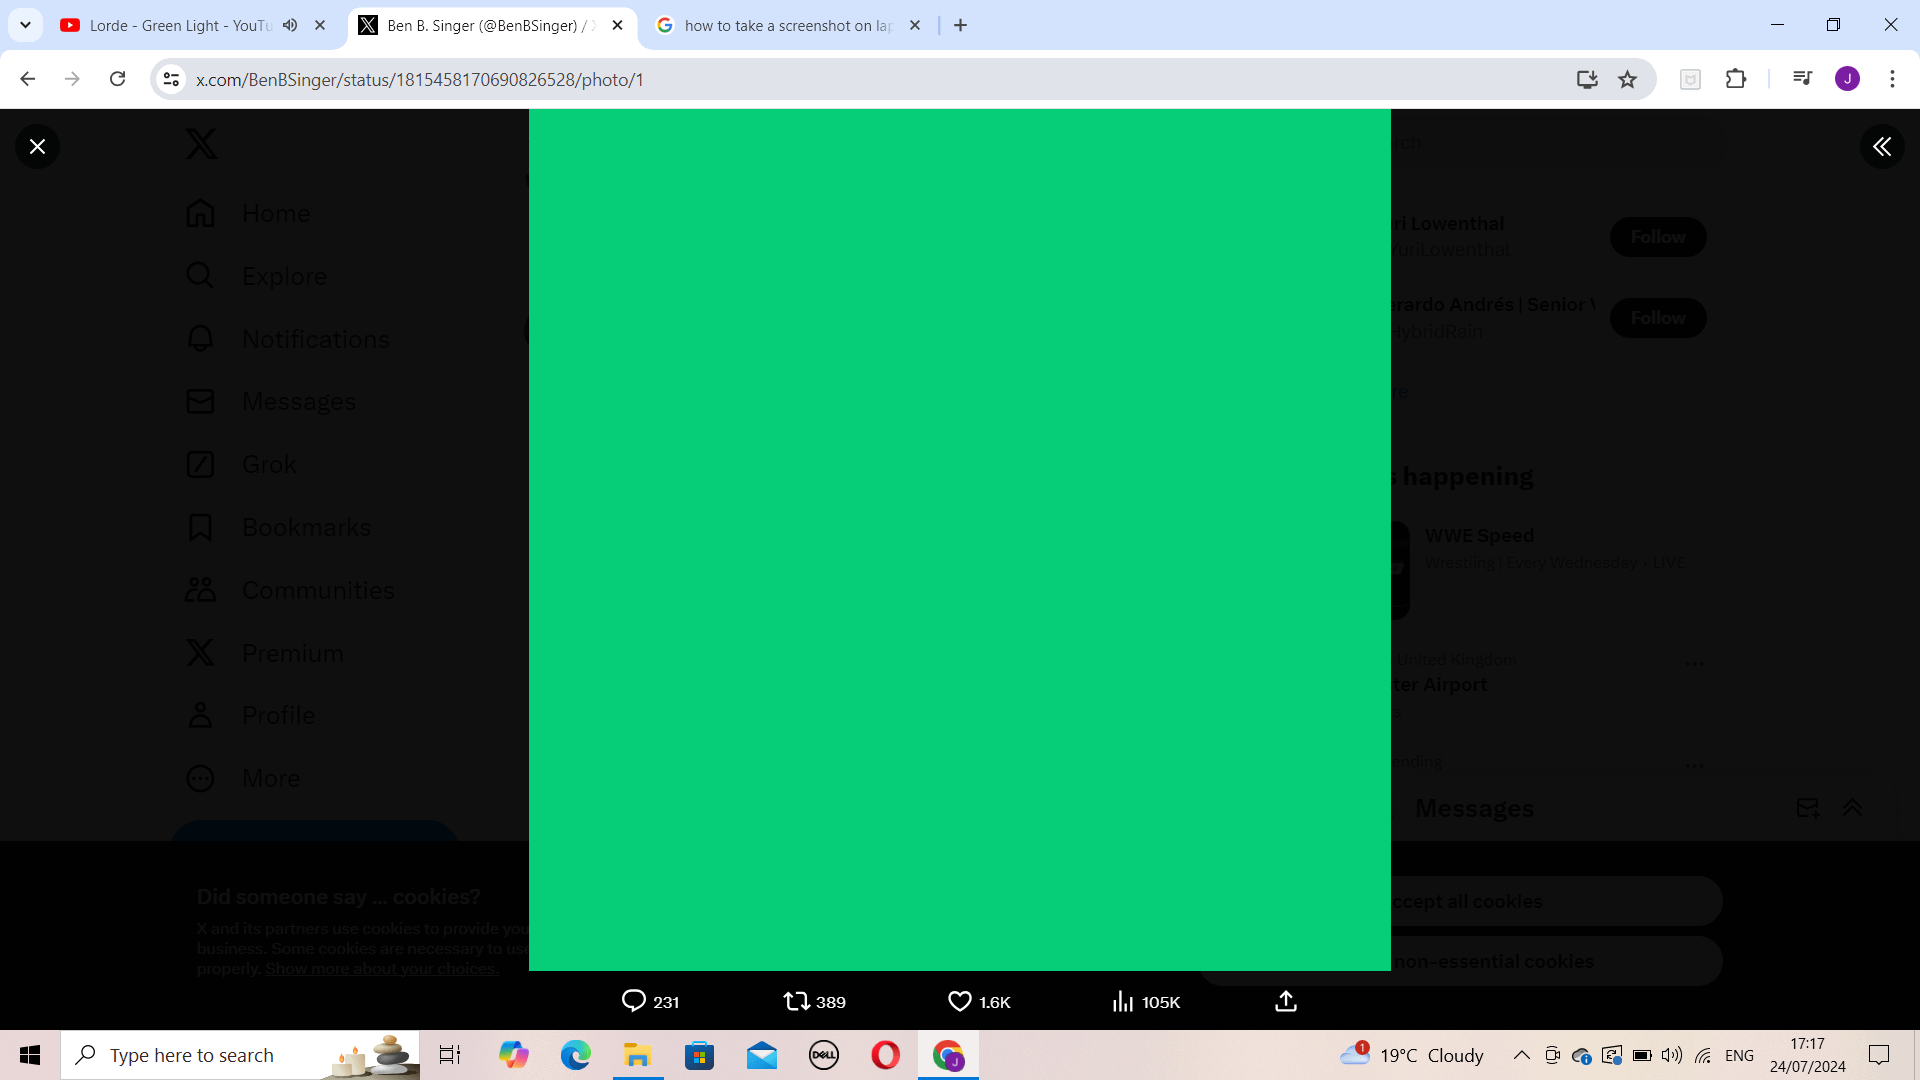Open Messages in the left sidebar
The height and width of the screenshot is (1080, 1920).
tap(271, 402)
